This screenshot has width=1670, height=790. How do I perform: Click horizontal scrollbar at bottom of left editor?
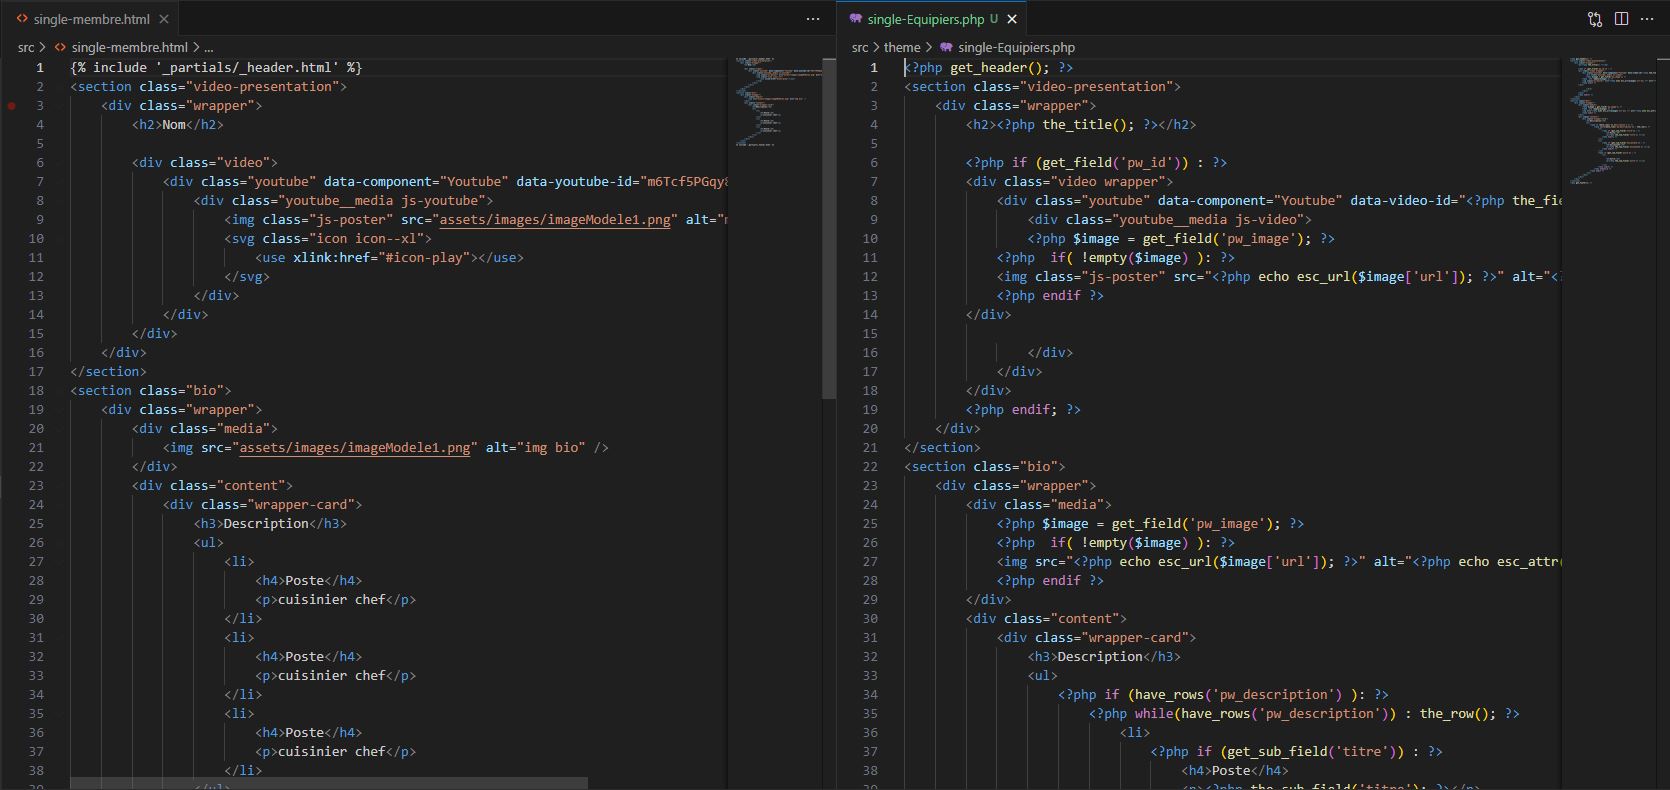click(x=329, y=783)
